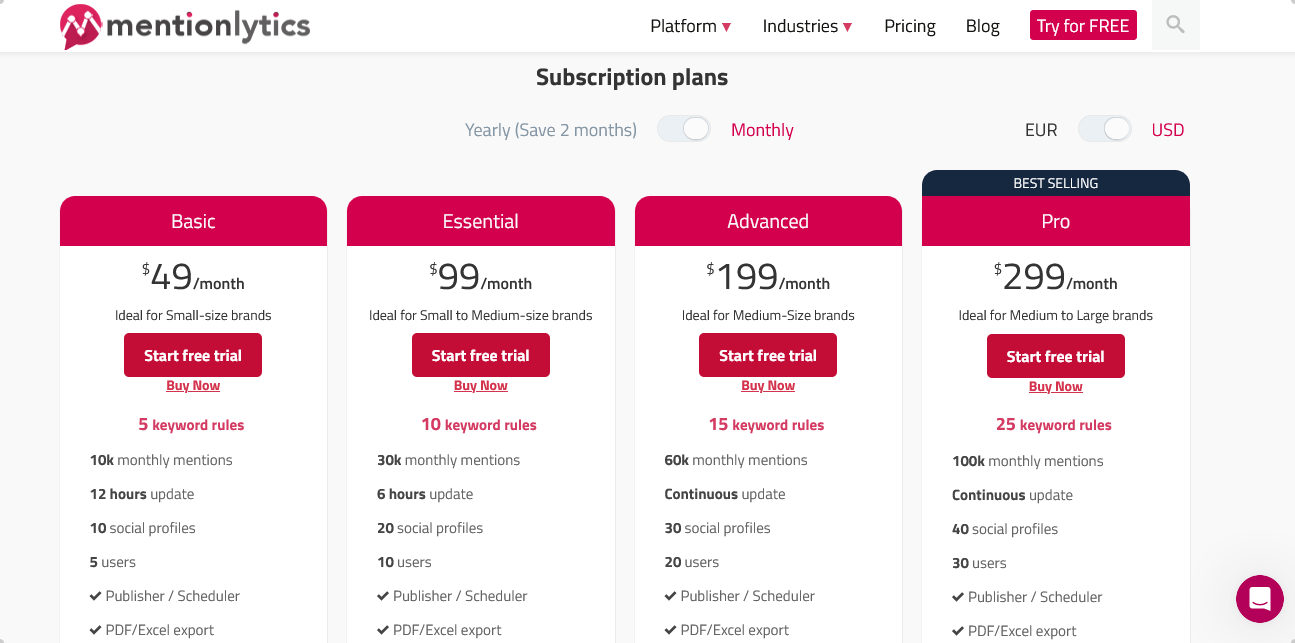Toggle the Yearly/Monthly billing switch
Image resolution: width=1295 pixels, height=643 pixels.
click(684, 129)
